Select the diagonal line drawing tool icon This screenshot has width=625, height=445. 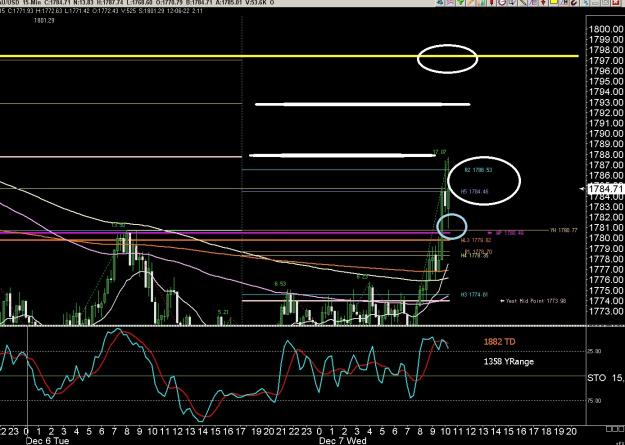tap(523, 2)
